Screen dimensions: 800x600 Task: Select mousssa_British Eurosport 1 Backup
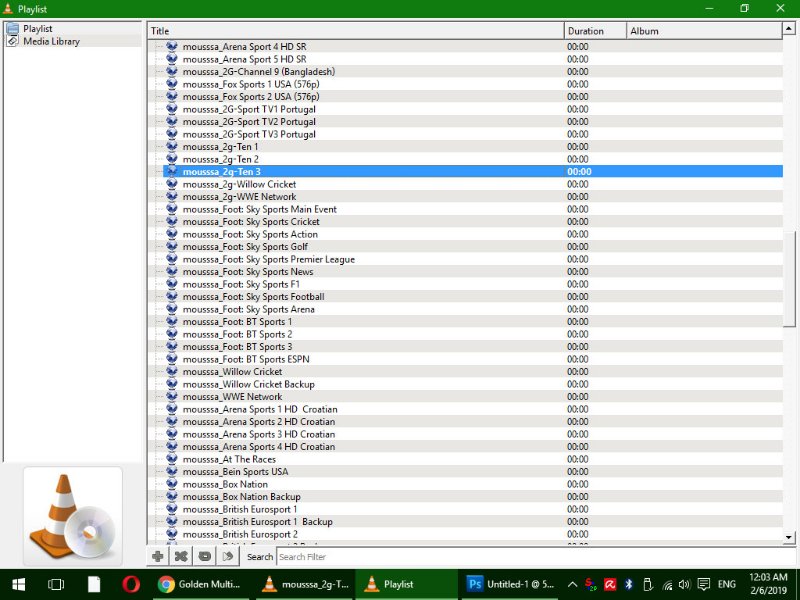click(x=258, y=521)
